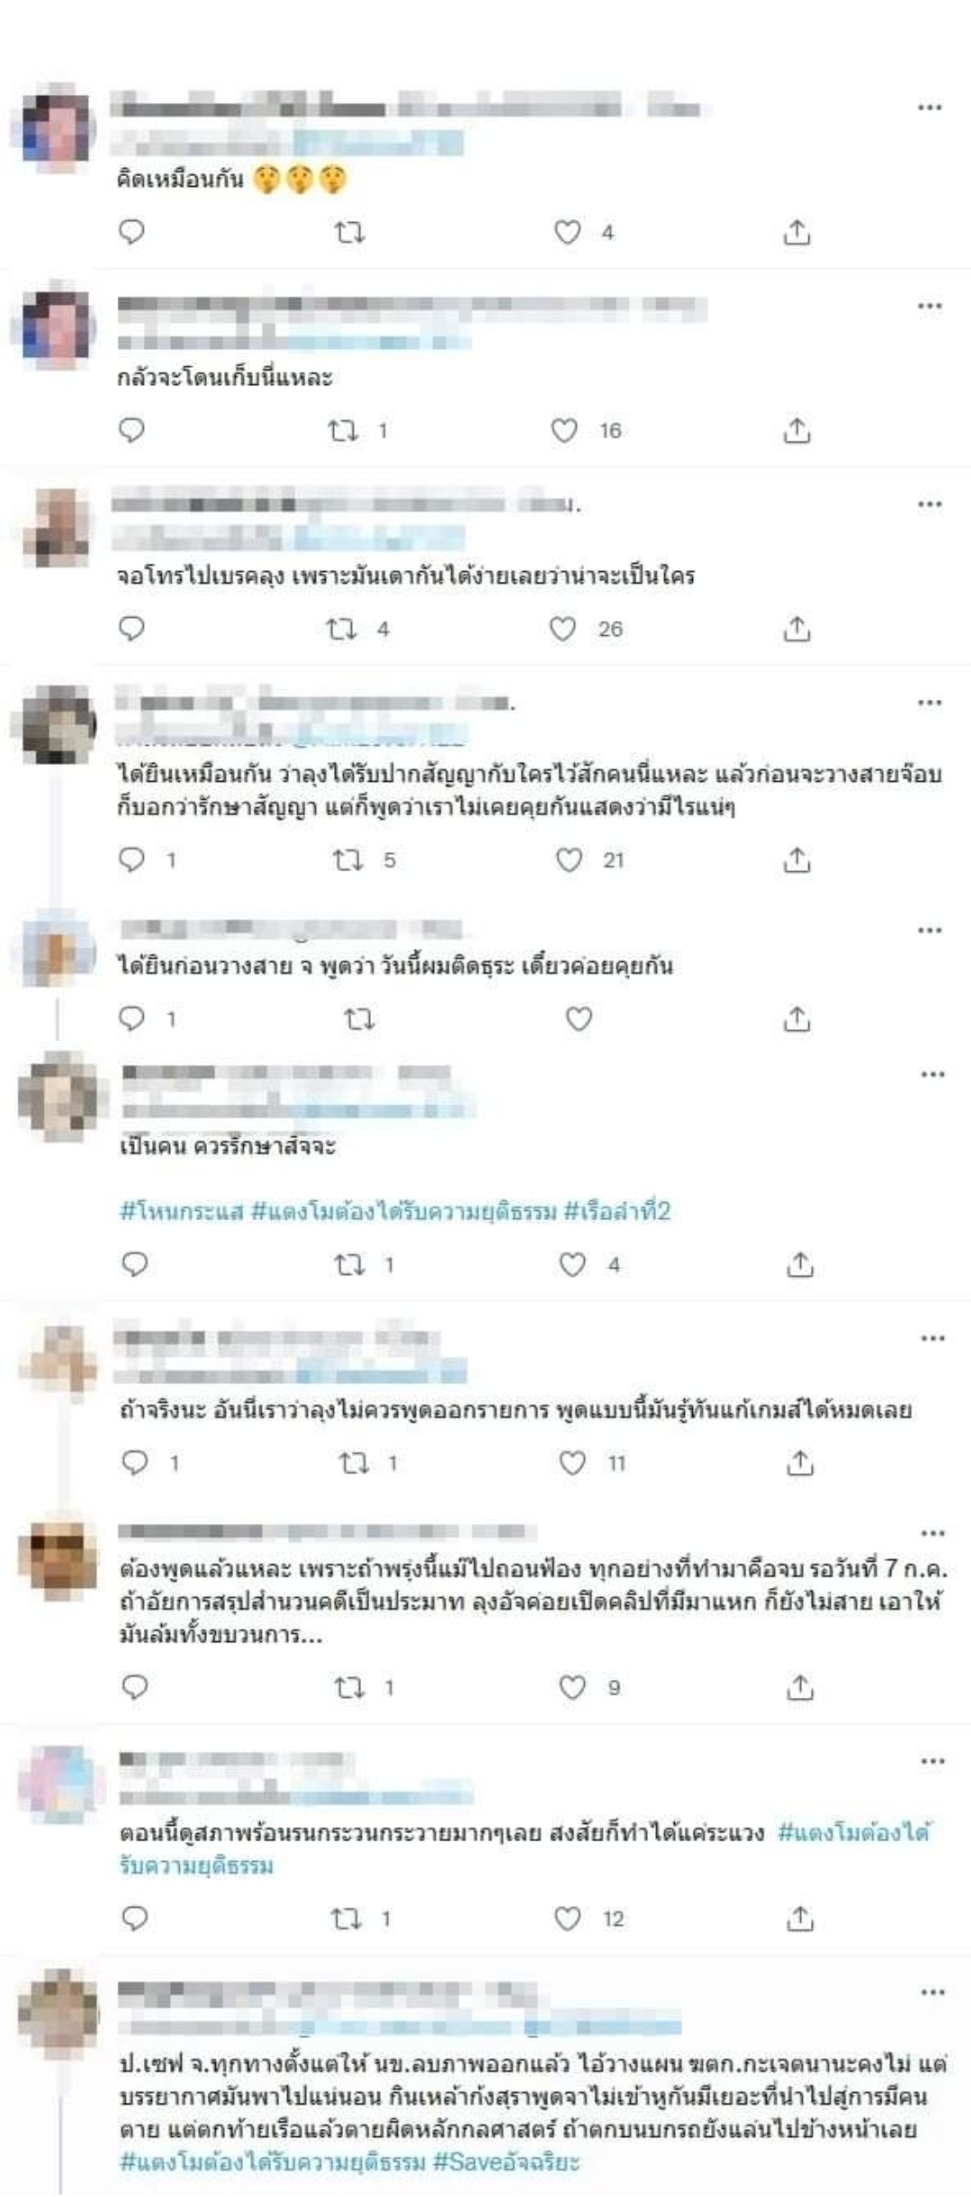Open the top commenter's profile picture
This screenshot has width=971, height=2197.
tap(59, 128)
